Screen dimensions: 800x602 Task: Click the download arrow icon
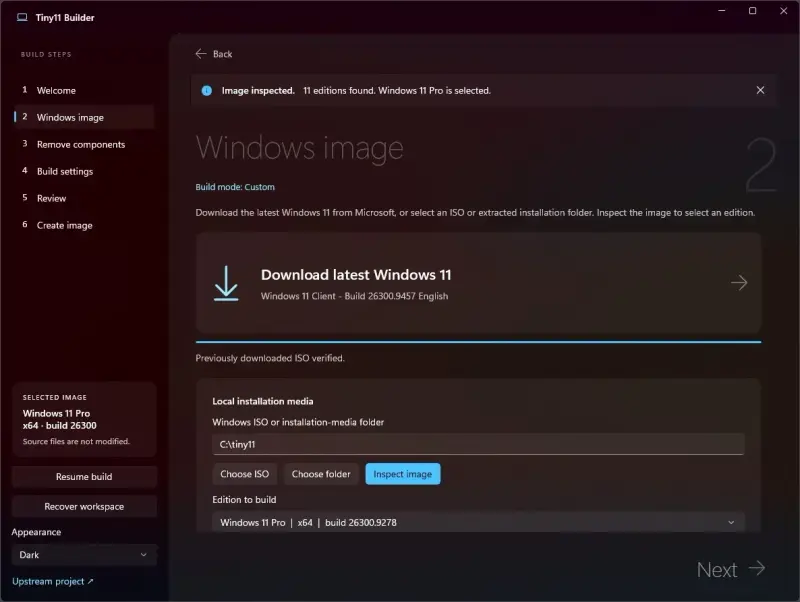point(226,283)
